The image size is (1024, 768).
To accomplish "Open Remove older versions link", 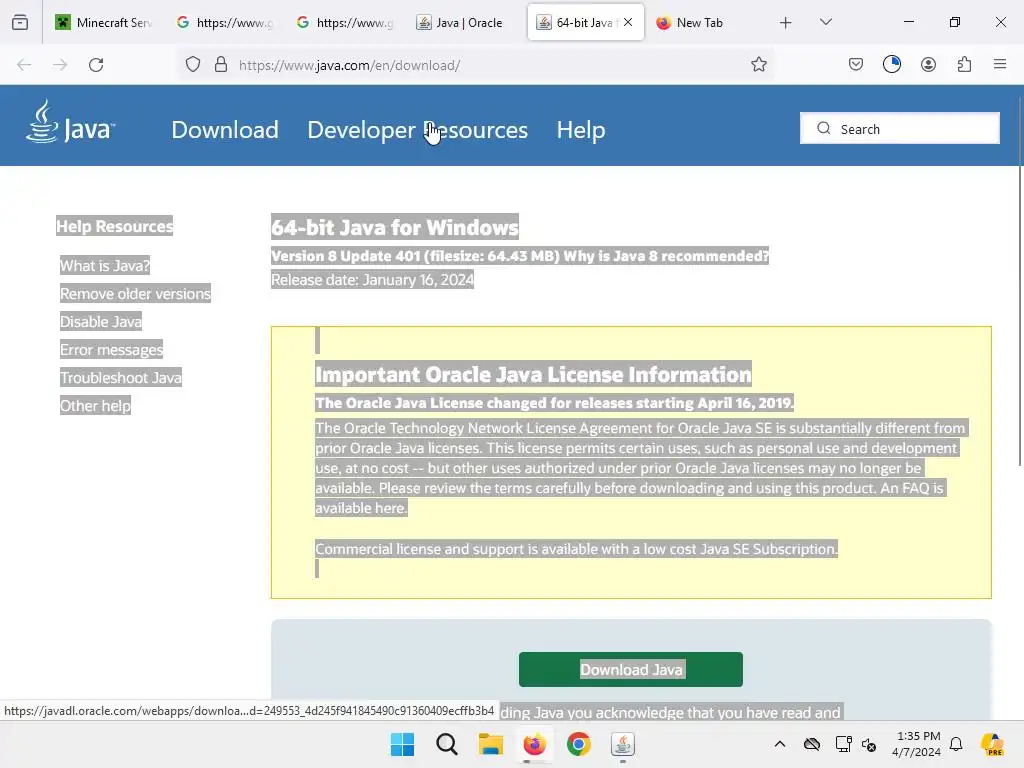I will tap(135, 294).
